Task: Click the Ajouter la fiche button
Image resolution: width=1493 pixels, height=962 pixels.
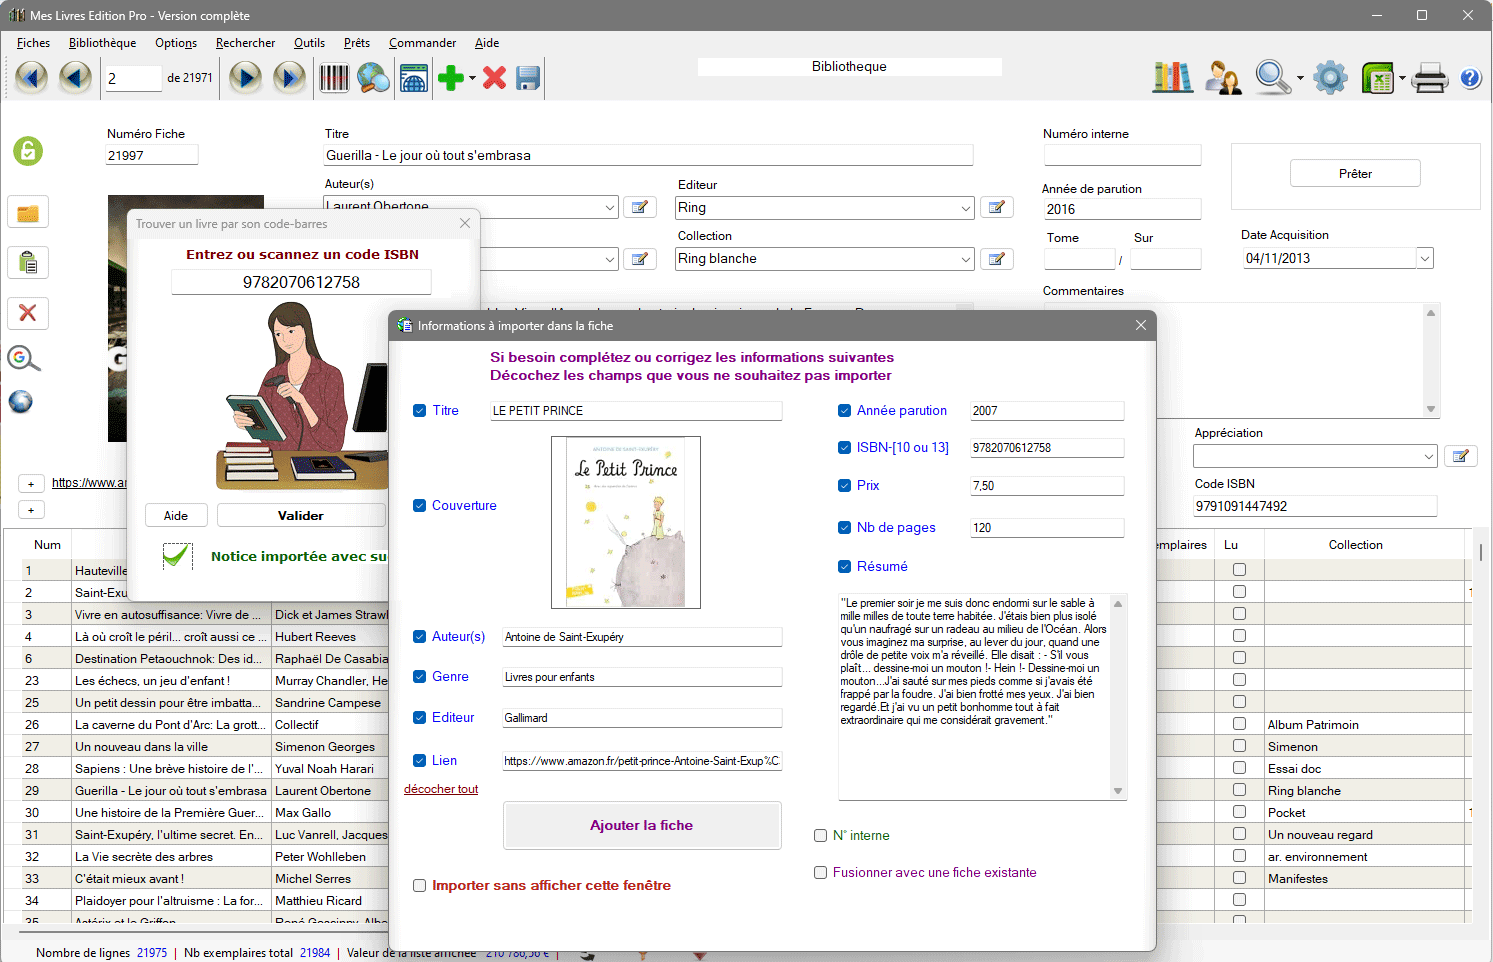Action: tap(642, 826)
